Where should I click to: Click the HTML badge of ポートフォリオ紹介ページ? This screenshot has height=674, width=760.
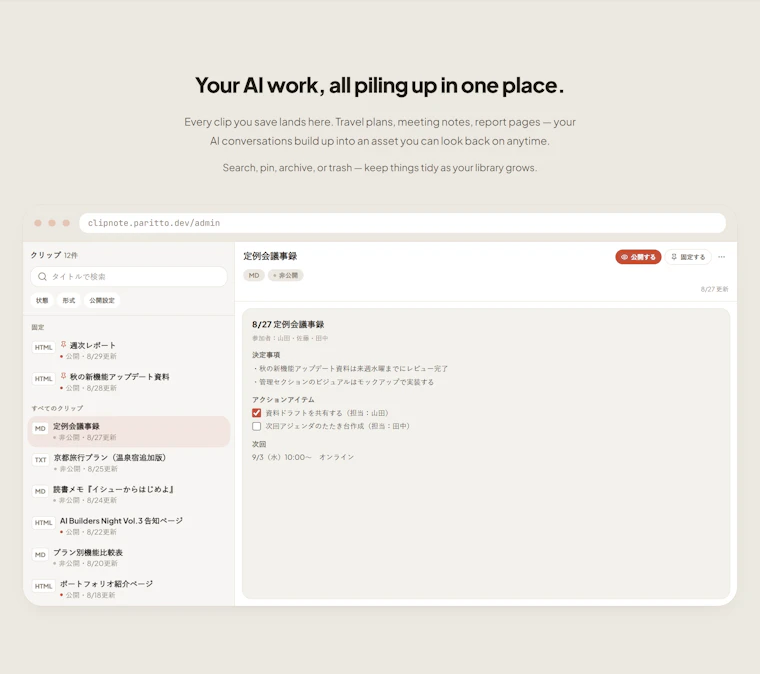coord(43,586)
